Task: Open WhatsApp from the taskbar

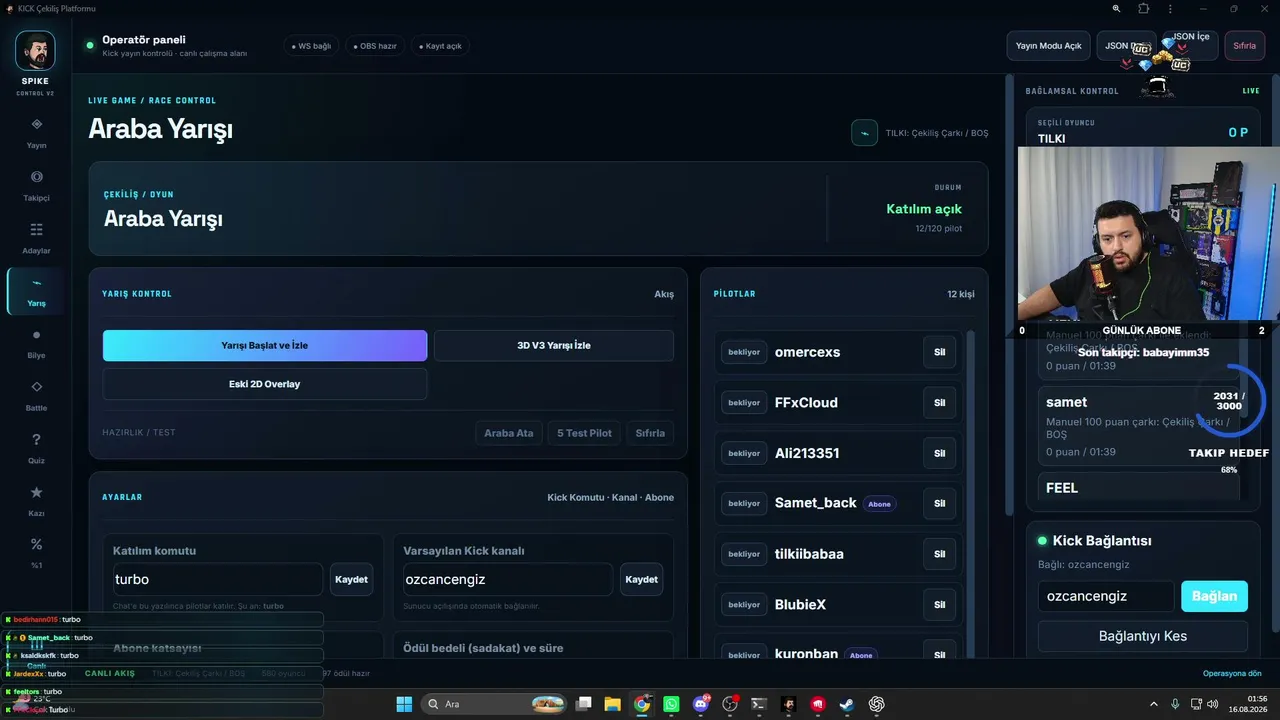Action: click(x=671, y=704)
